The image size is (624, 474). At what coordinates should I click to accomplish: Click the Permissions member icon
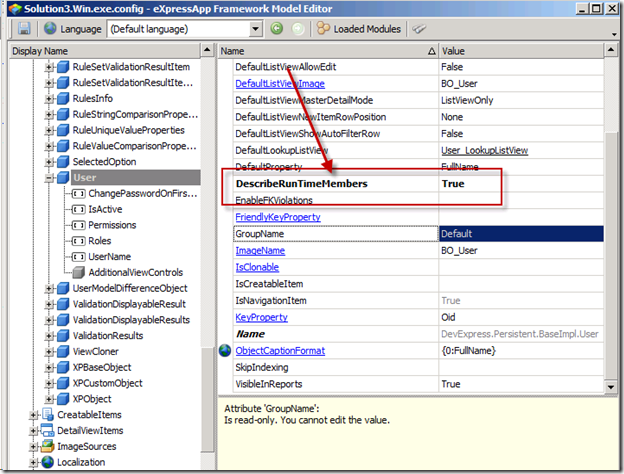click(78, 225)
